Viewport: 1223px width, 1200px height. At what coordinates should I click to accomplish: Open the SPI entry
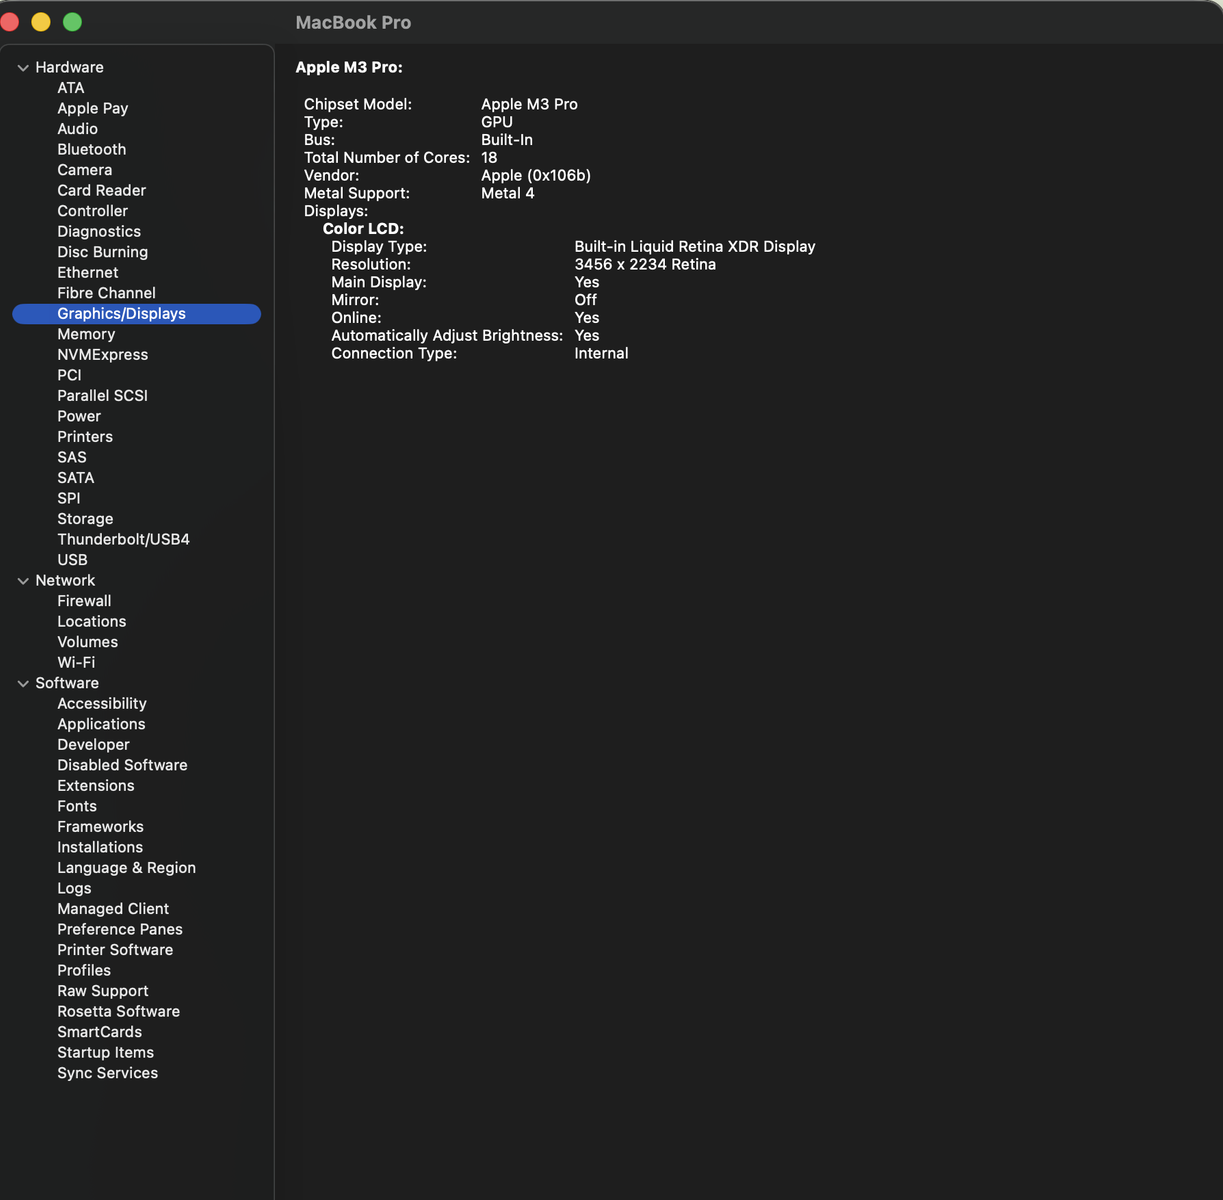(69, 498)
